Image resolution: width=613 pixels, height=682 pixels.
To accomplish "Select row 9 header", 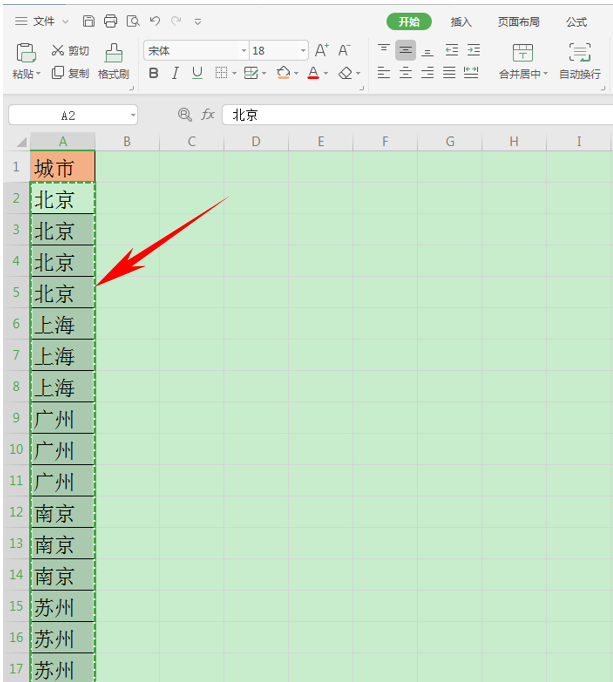I will click(x=16, y=418).
